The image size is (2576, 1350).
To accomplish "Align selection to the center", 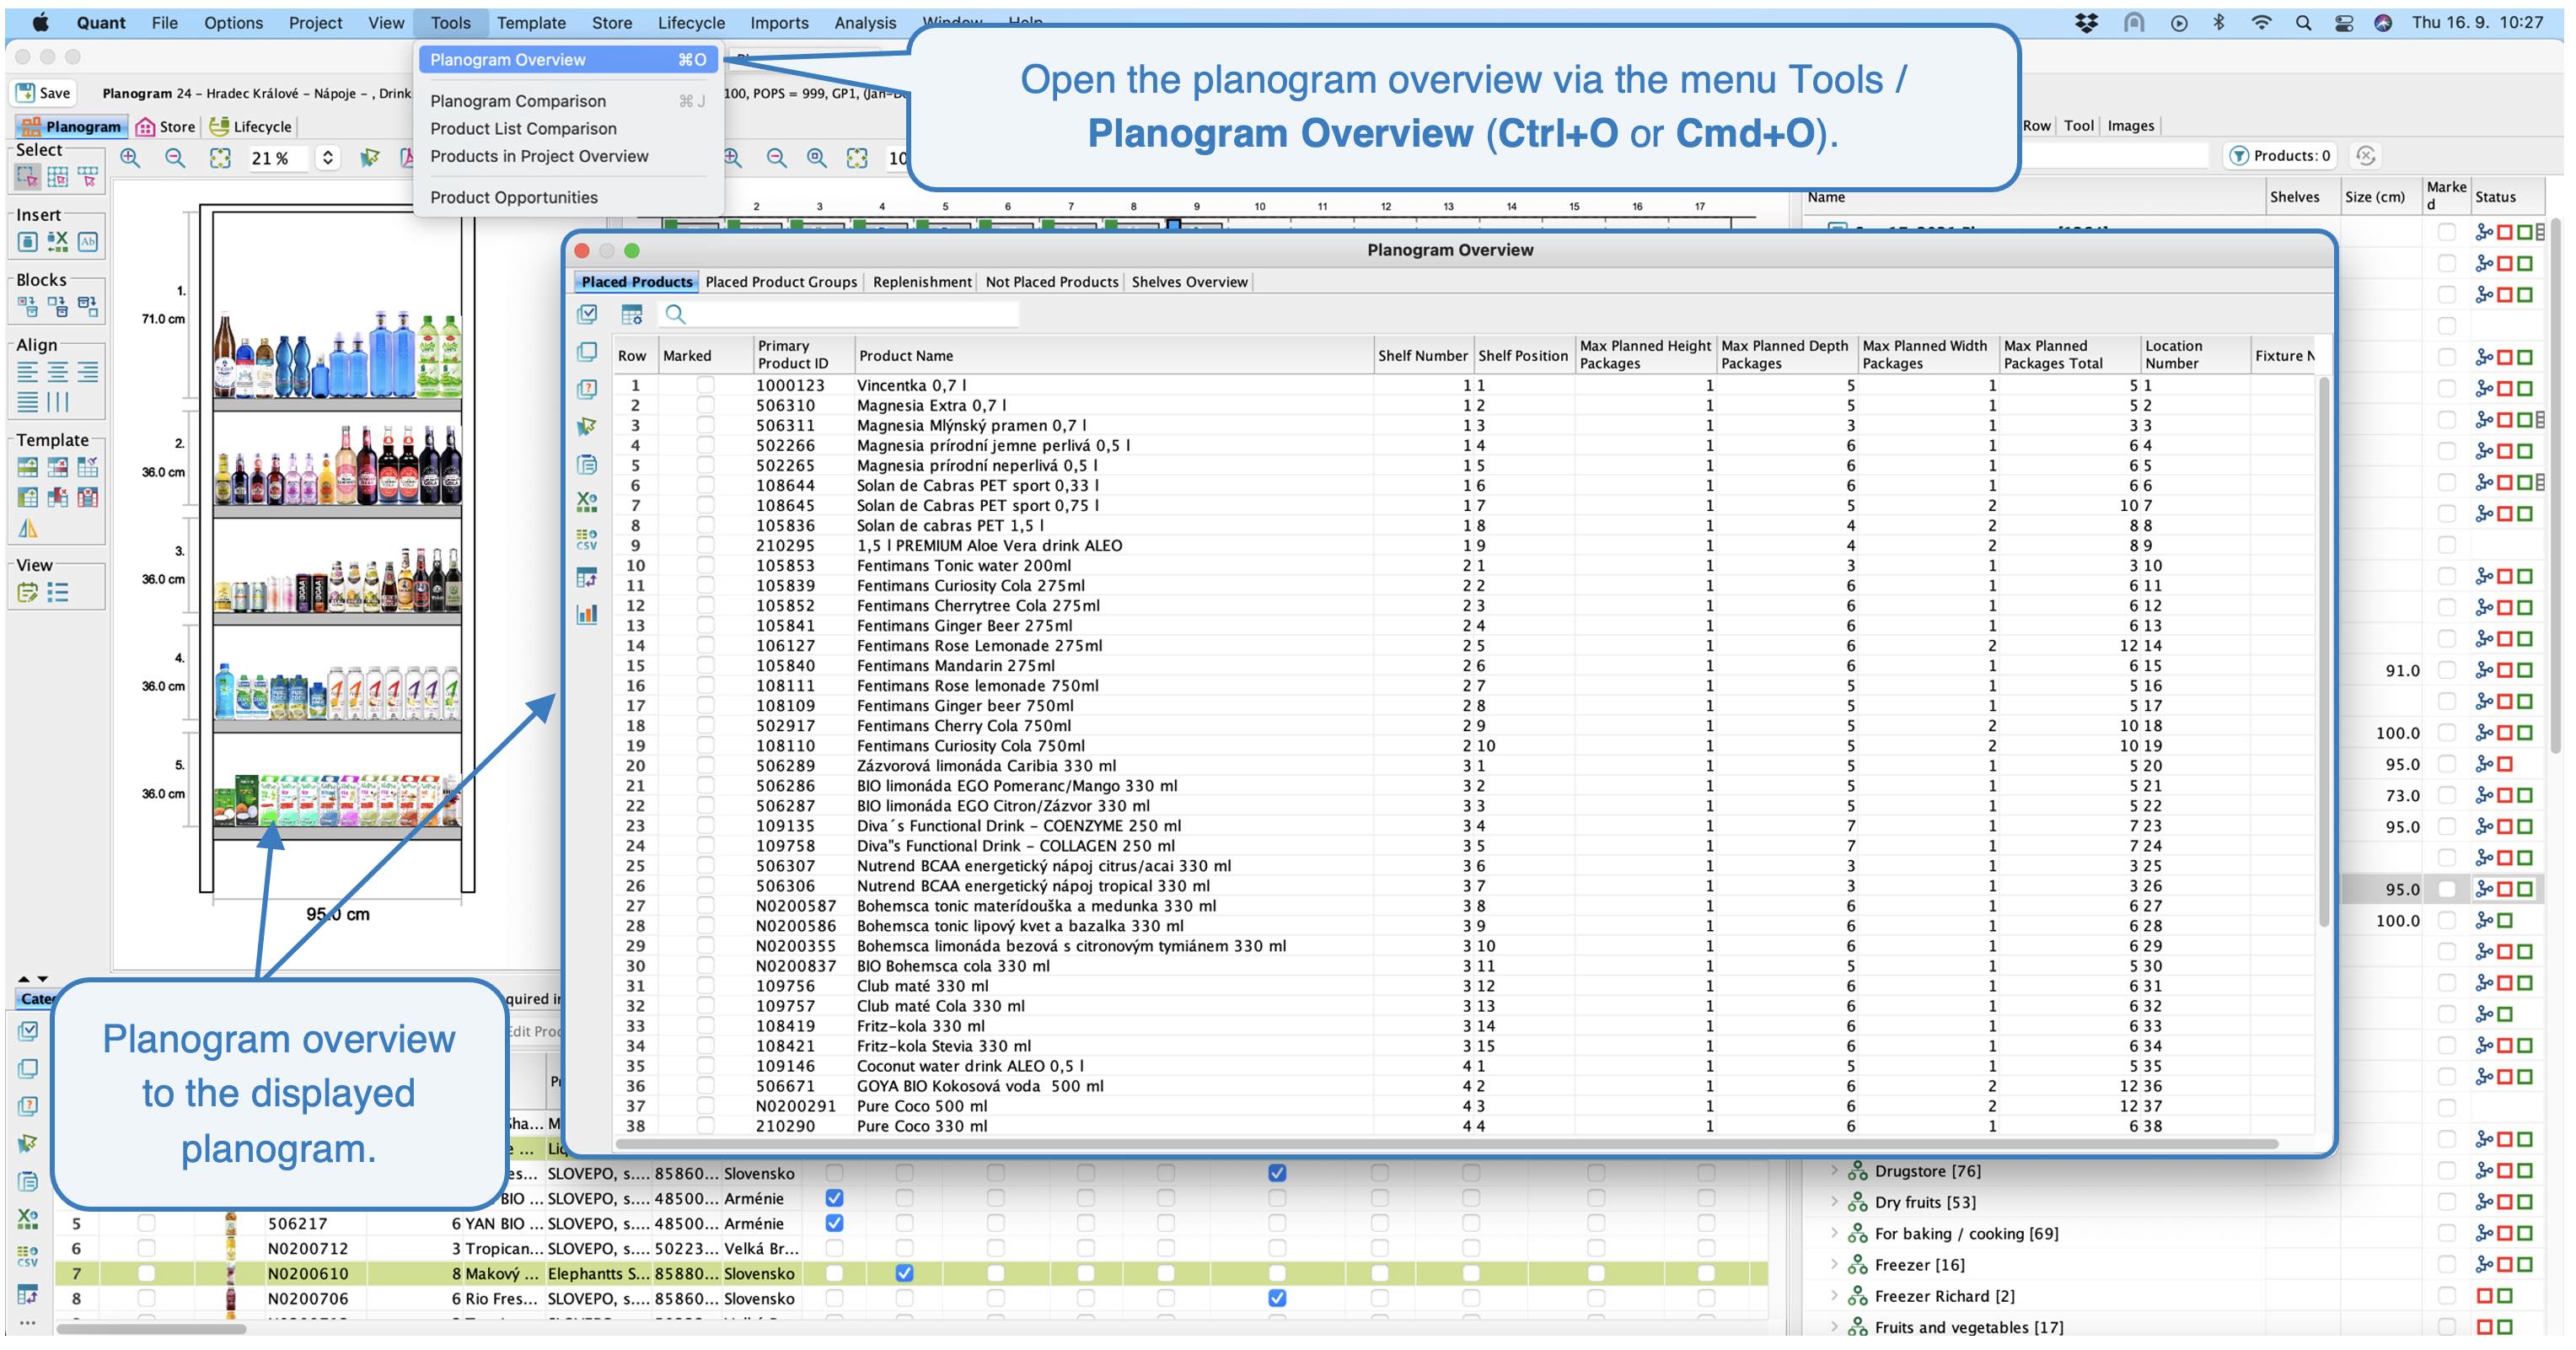I will pyautogui.click(x=58, y=372).
